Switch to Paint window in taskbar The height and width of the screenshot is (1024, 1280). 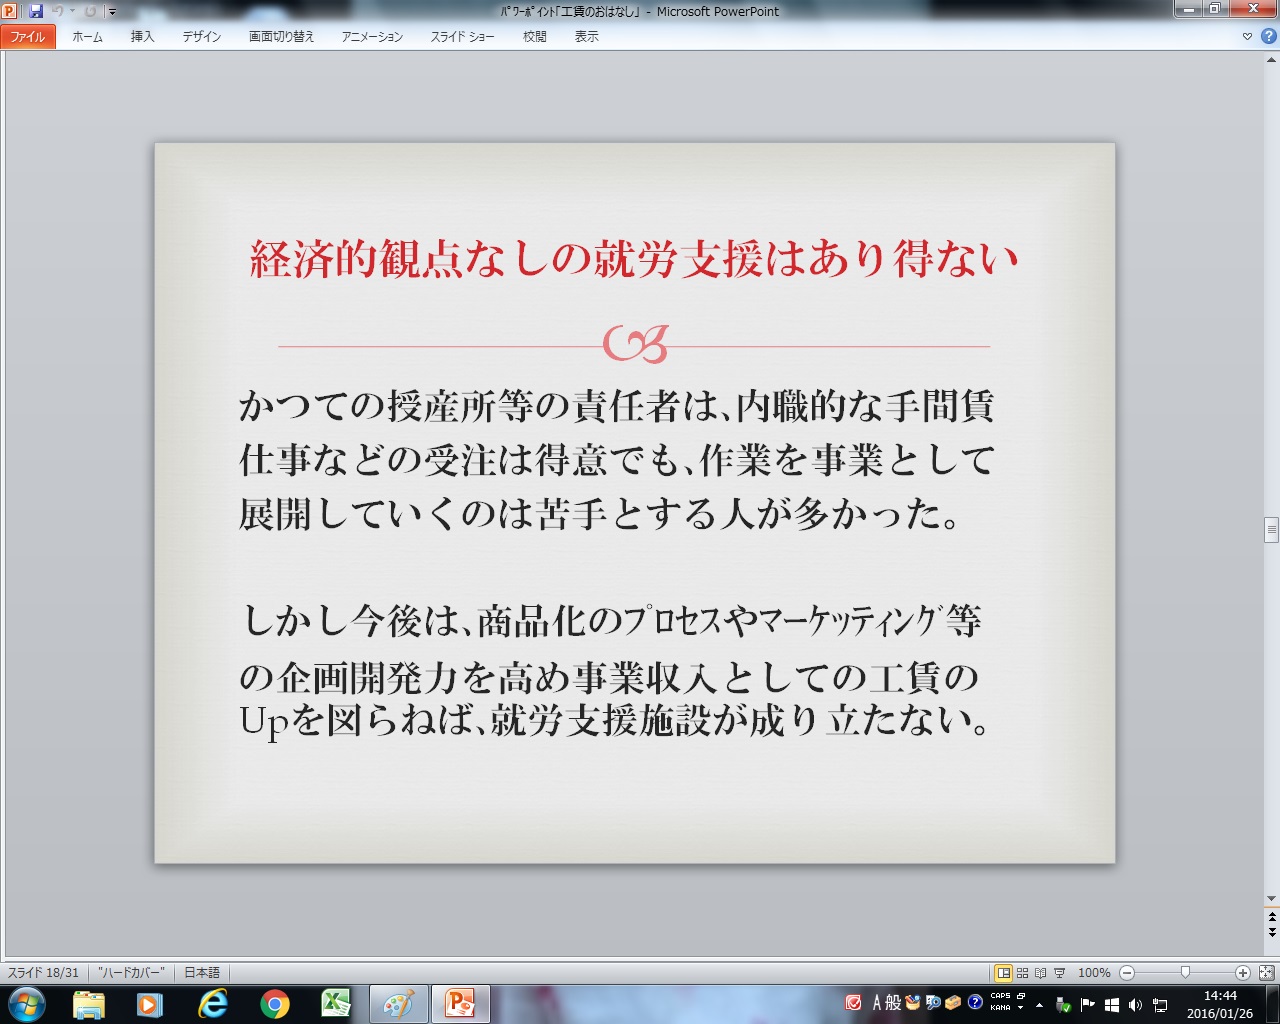pyautogui.click(x=398, y=1004)
